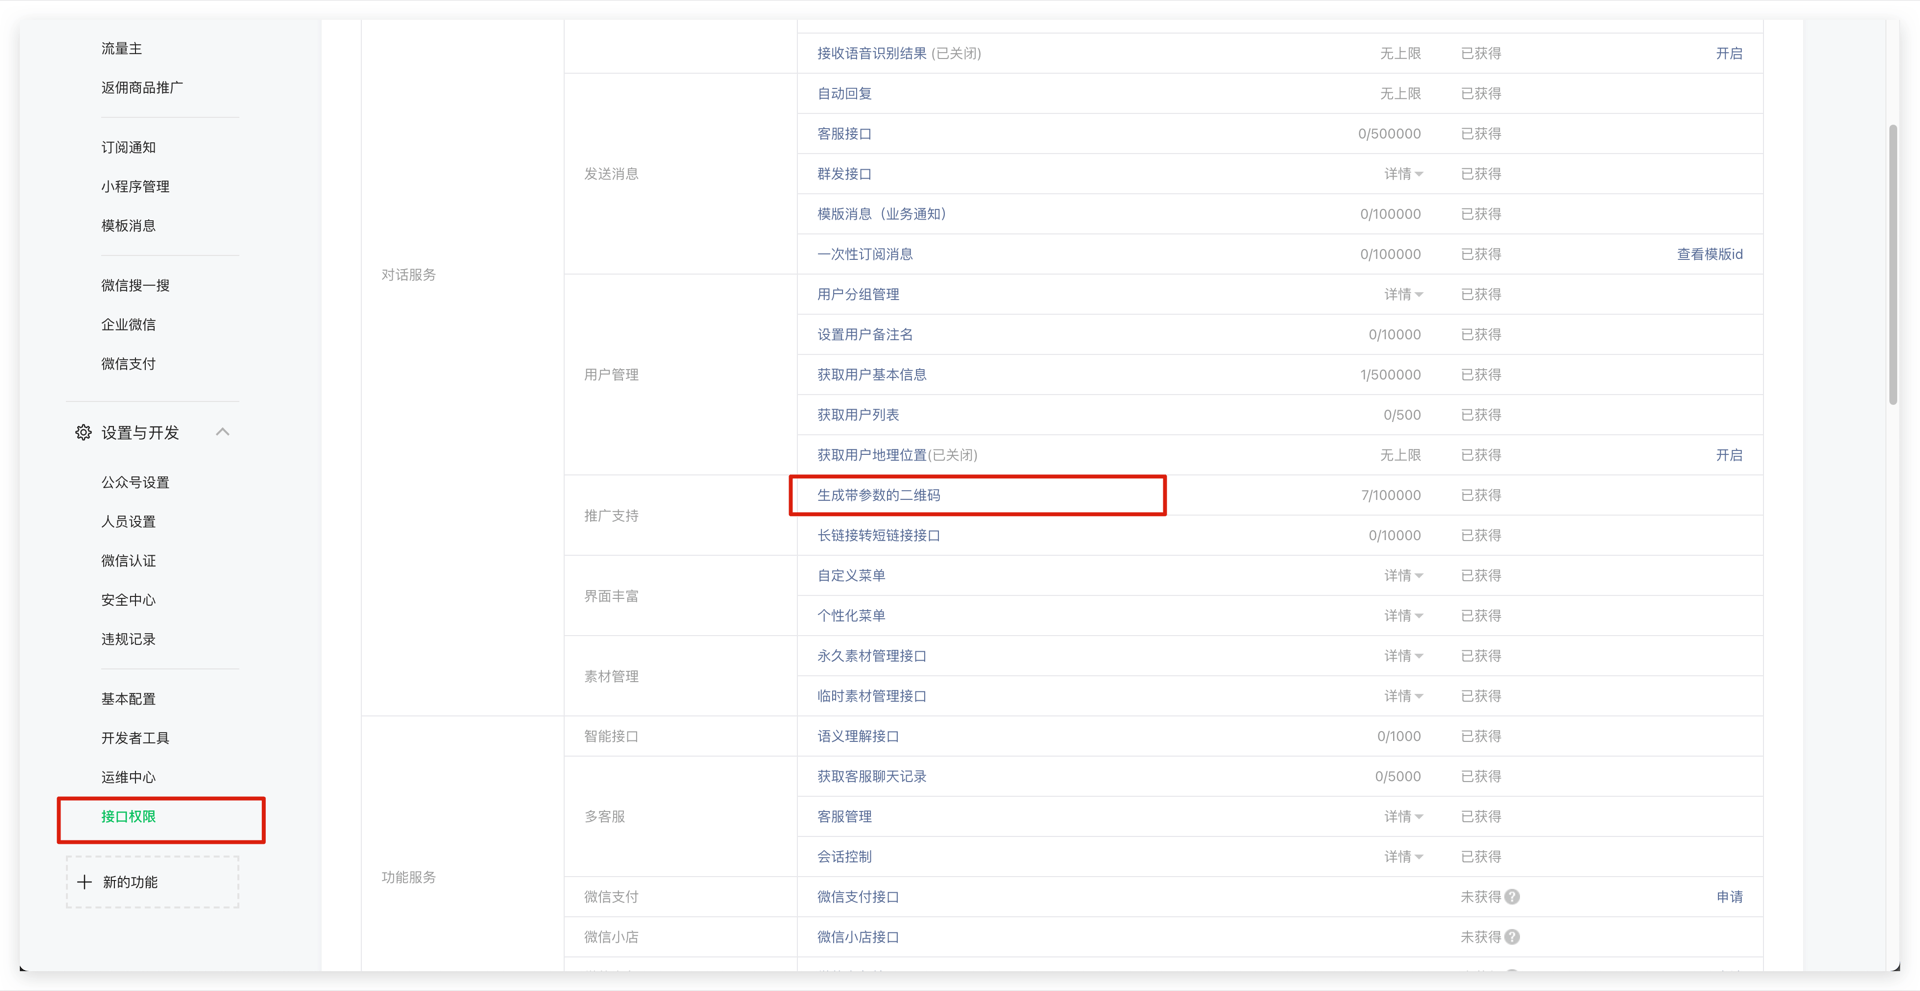Click the vertical page scrollbar
Screen dimensions: 1920x991
1892,265
